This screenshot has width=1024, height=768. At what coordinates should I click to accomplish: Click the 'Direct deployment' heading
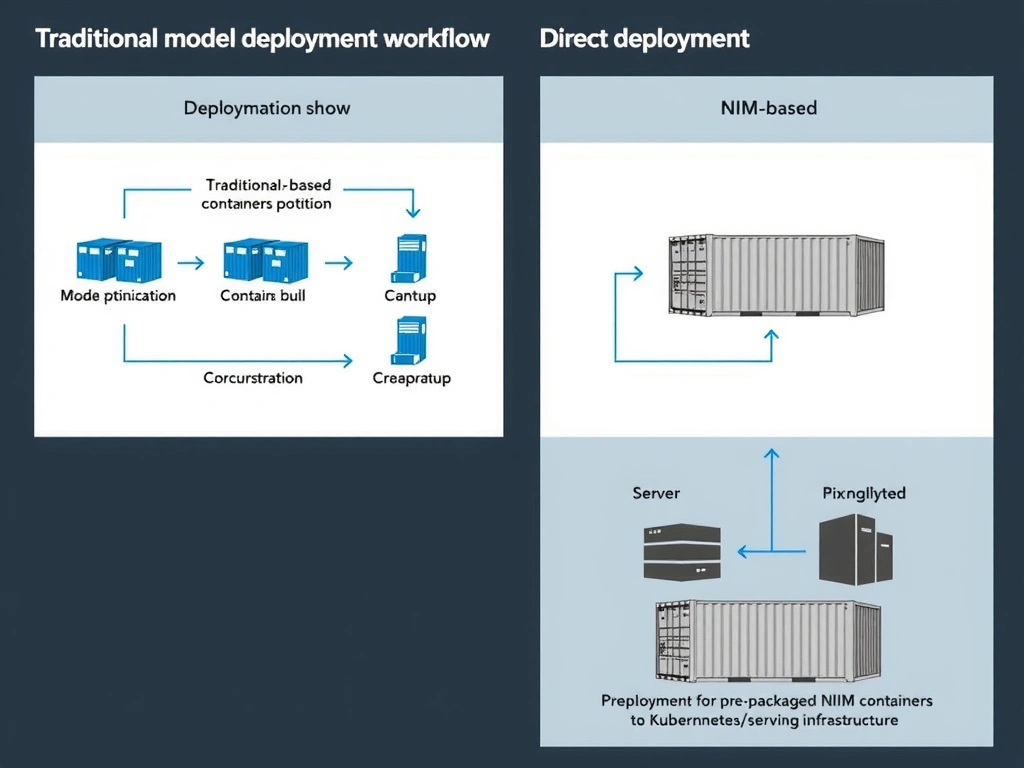644,39
